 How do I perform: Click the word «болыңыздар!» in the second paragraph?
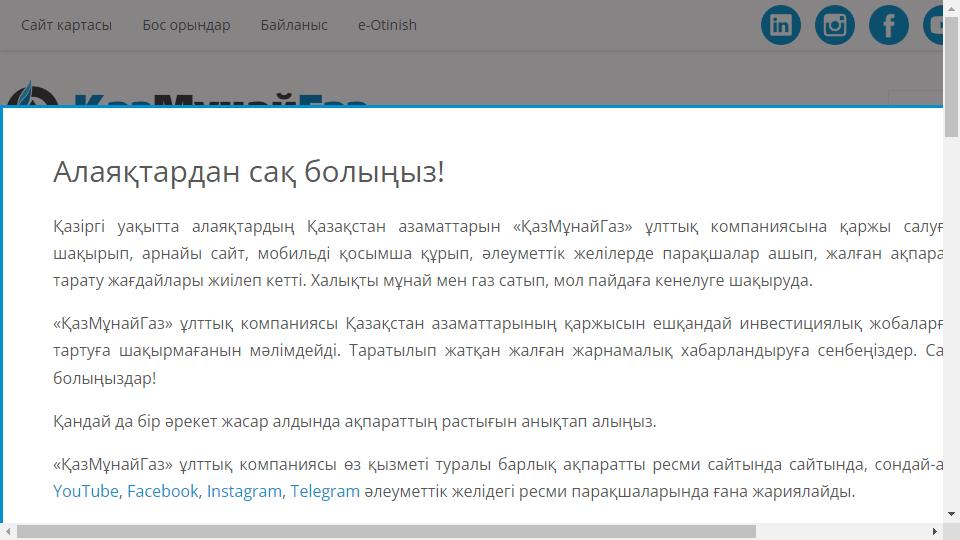coord(105,378)
